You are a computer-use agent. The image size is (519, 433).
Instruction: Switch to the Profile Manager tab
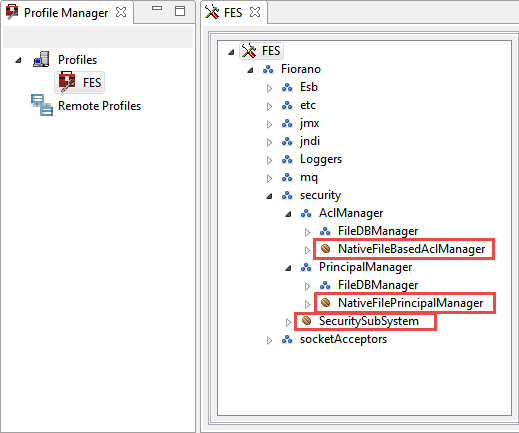click(x=66, y=13)
